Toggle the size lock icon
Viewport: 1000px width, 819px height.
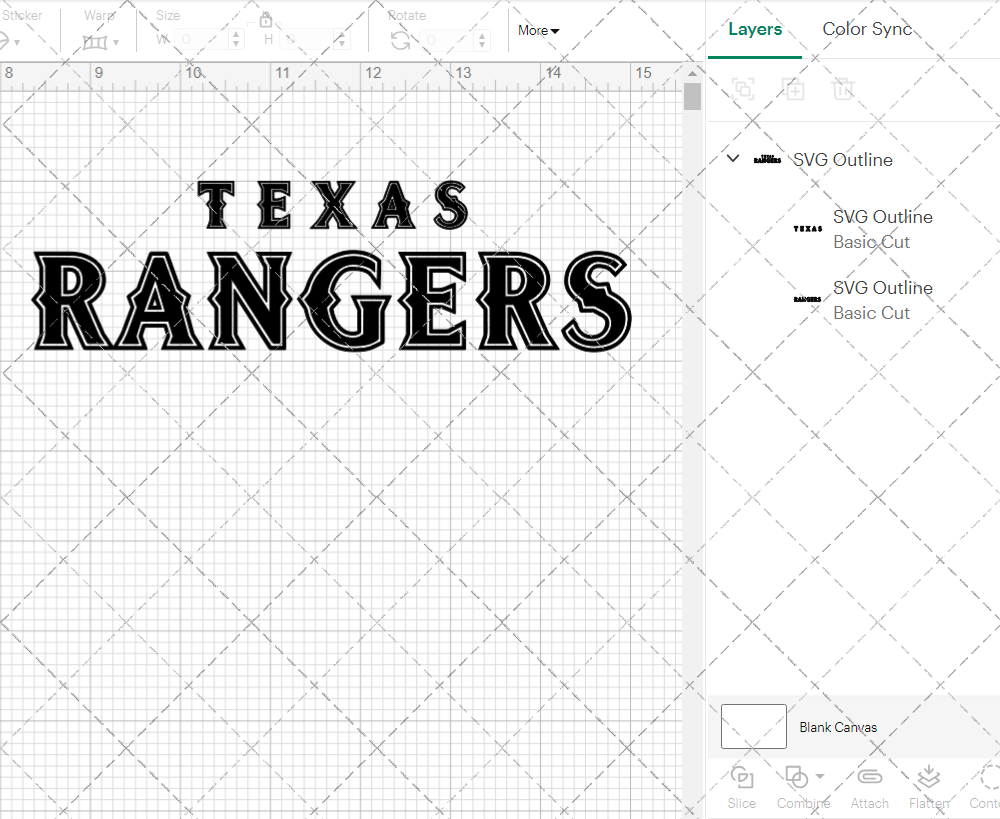pyautogui.click(x=266, y=19)
